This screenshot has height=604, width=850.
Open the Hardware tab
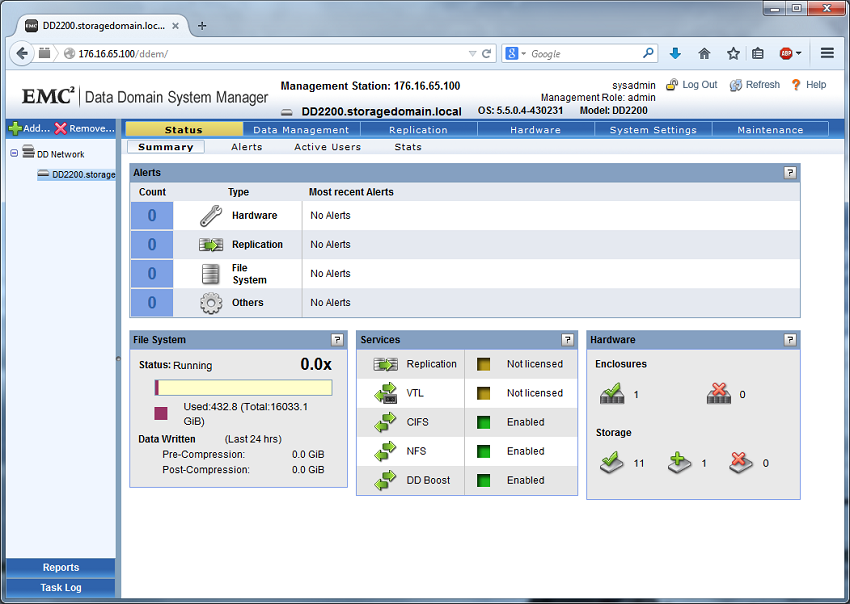[536, 130]
